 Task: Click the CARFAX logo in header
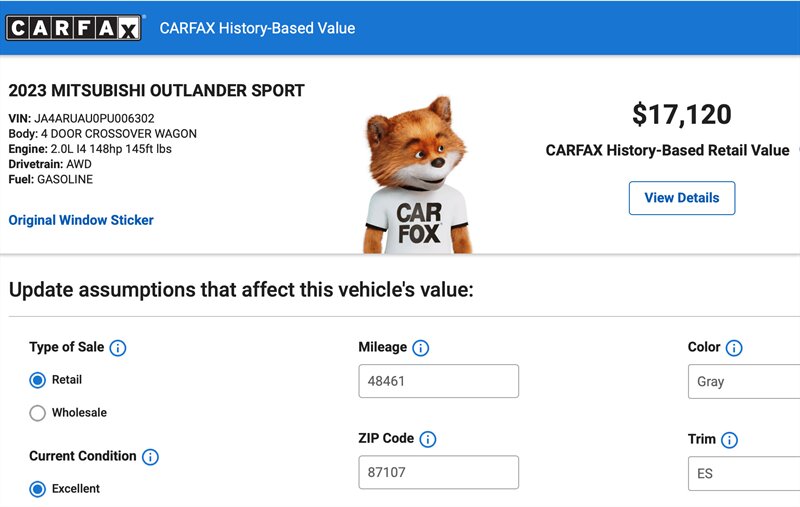pos(74,28)
